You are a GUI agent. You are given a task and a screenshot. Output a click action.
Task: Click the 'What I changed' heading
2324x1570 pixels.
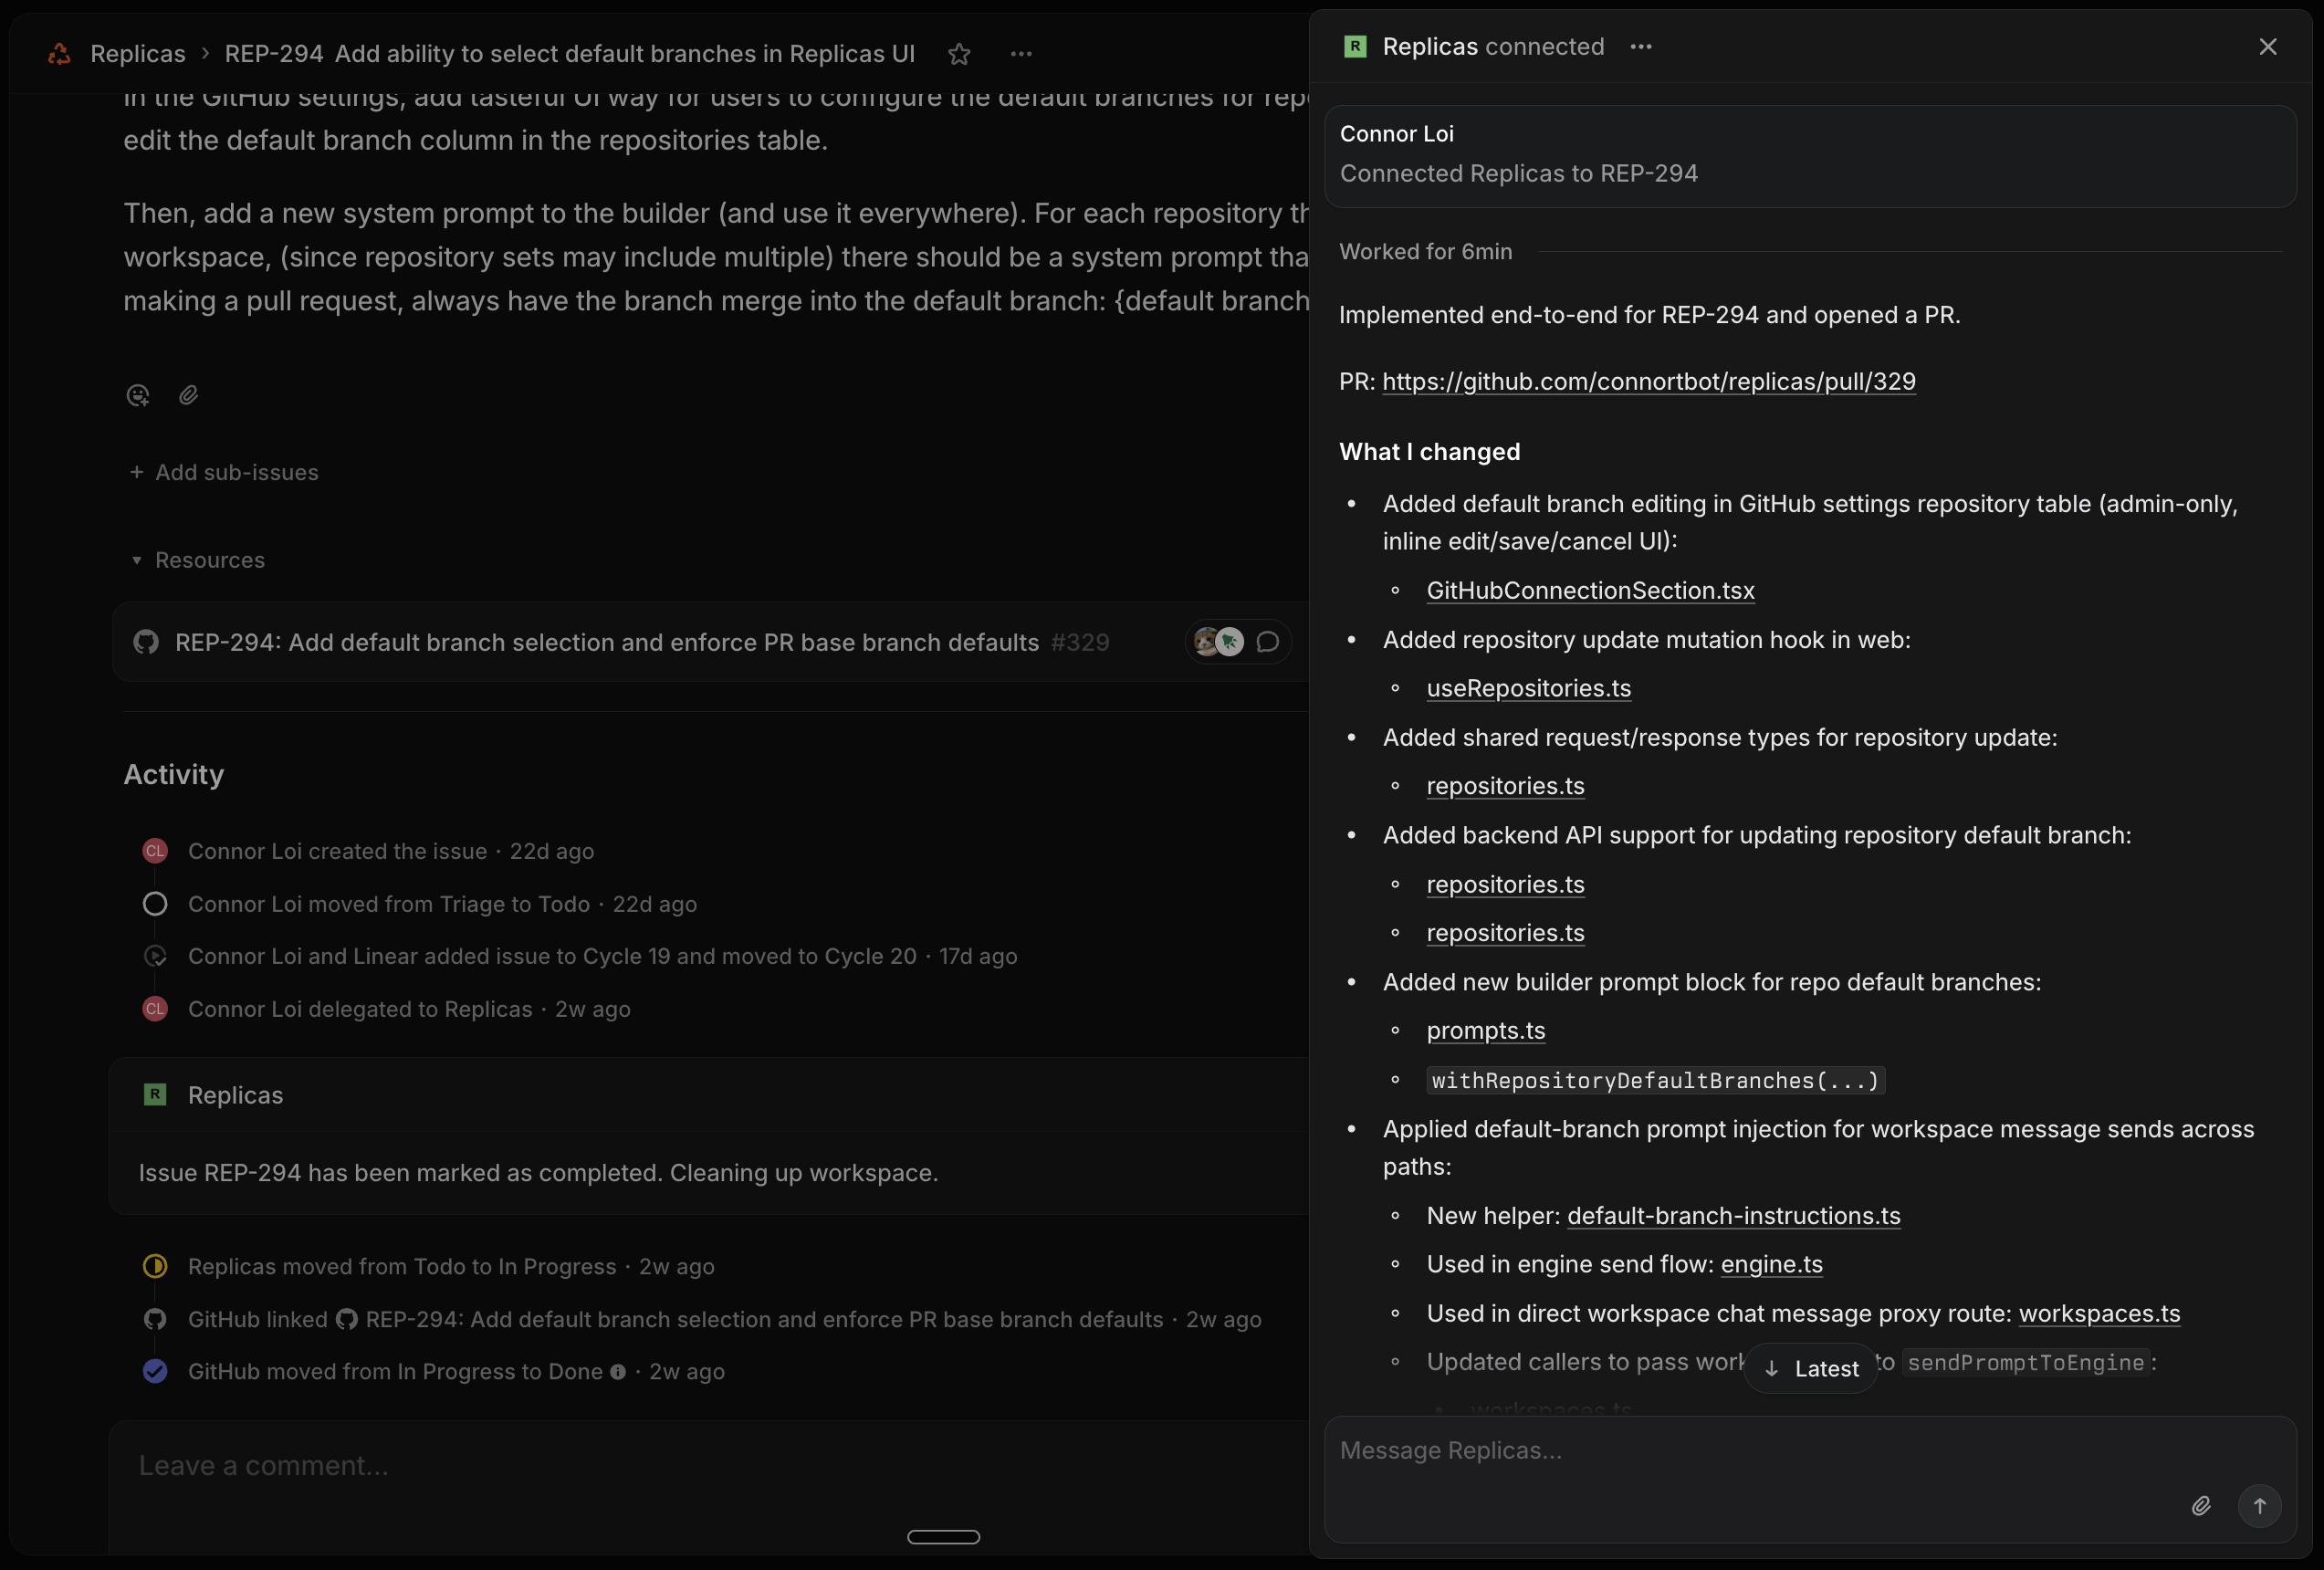click(1429, 452)
